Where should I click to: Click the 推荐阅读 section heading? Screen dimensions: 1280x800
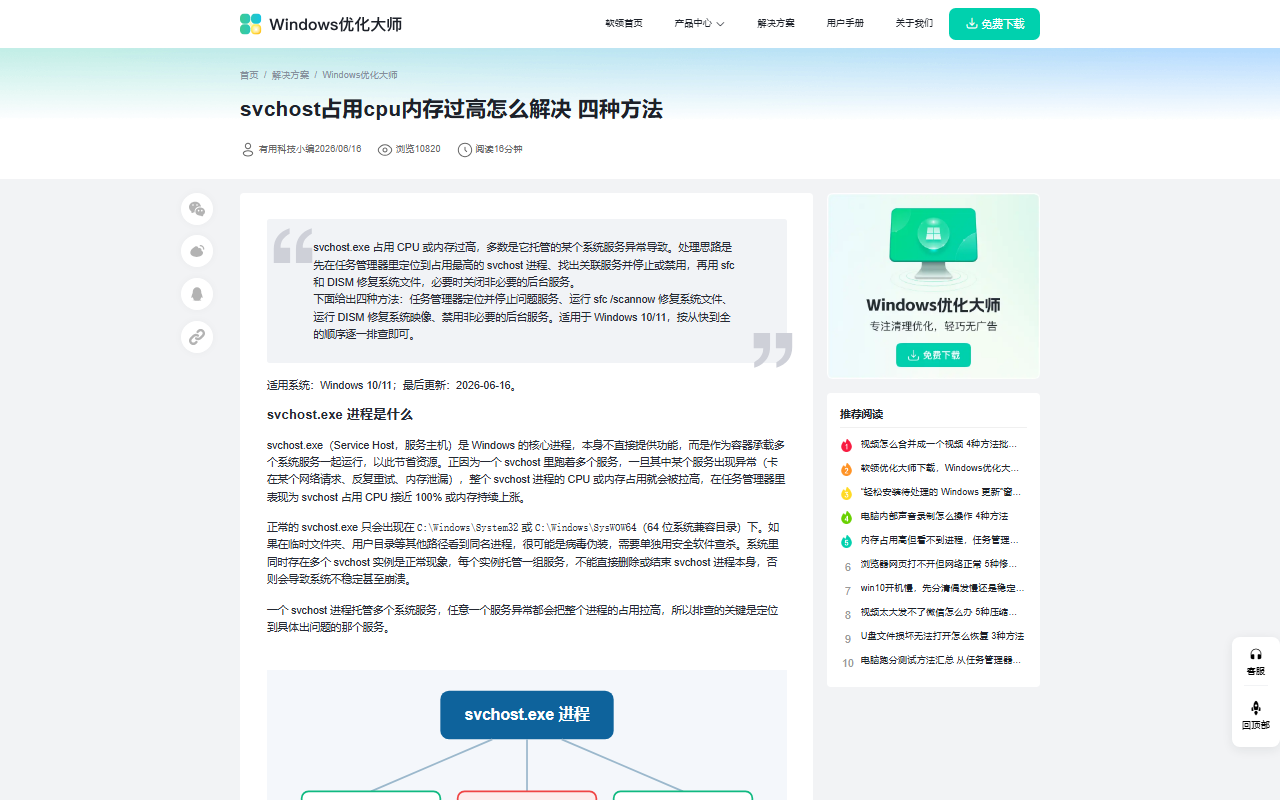tap(862, 413)
